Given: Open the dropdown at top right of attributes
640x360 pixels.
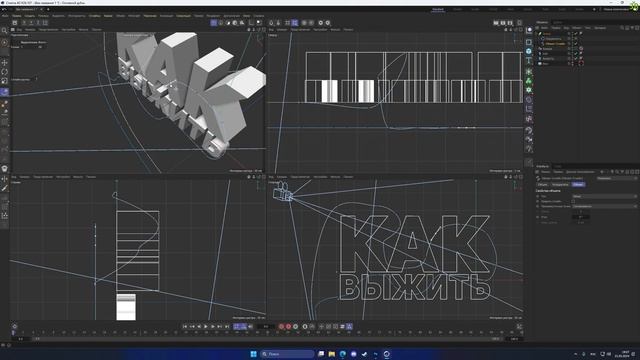Looking at the screenshot, I should pos(616,178).
